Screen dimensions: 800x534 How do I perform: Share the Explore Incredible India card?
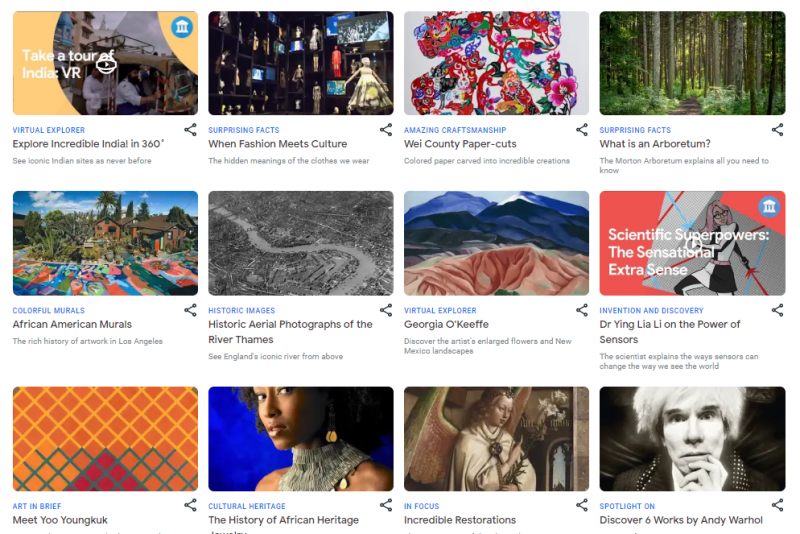pyautogui.click(x=190, y=130)
